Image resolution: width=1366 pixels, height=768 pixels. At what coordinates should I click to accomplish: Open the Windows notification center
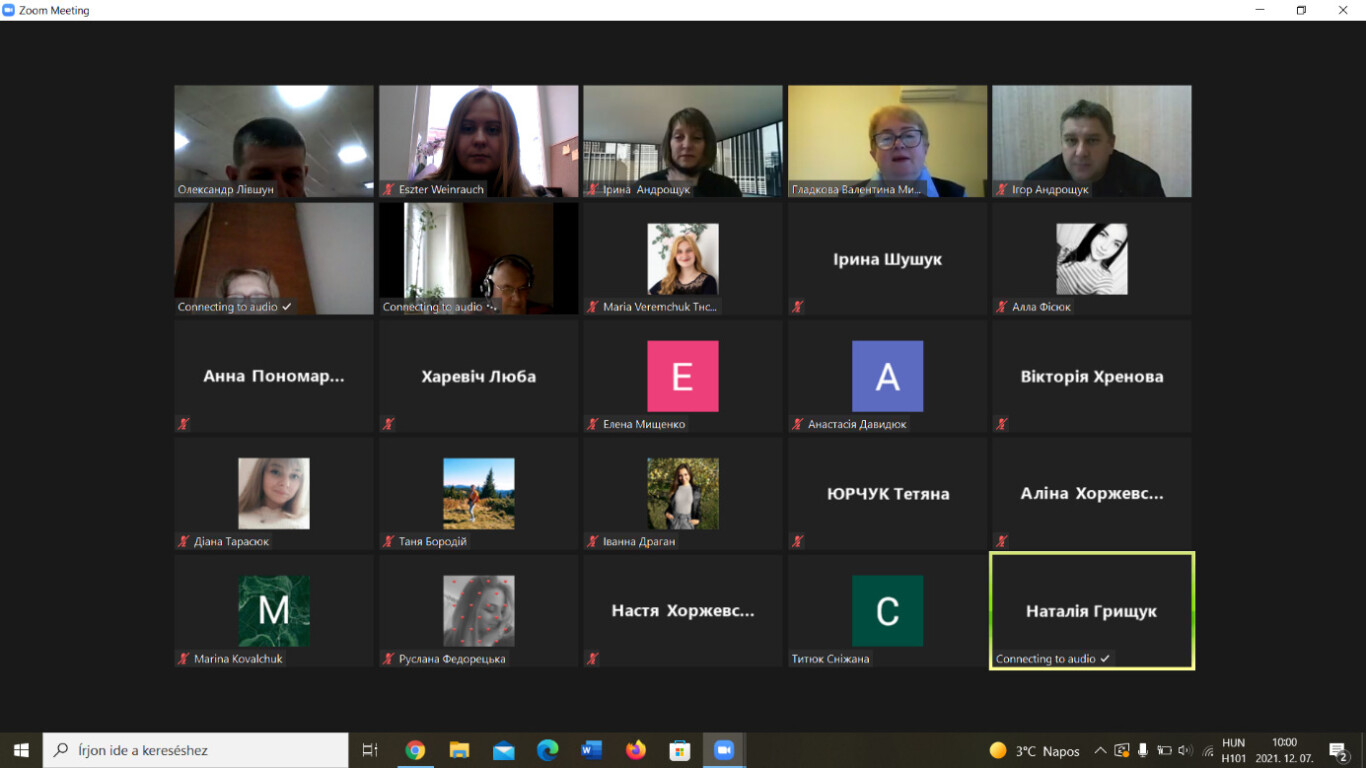pos(1339,750)
